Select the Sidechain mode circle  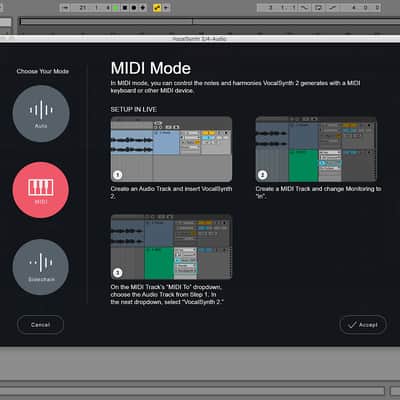[41, 267]
